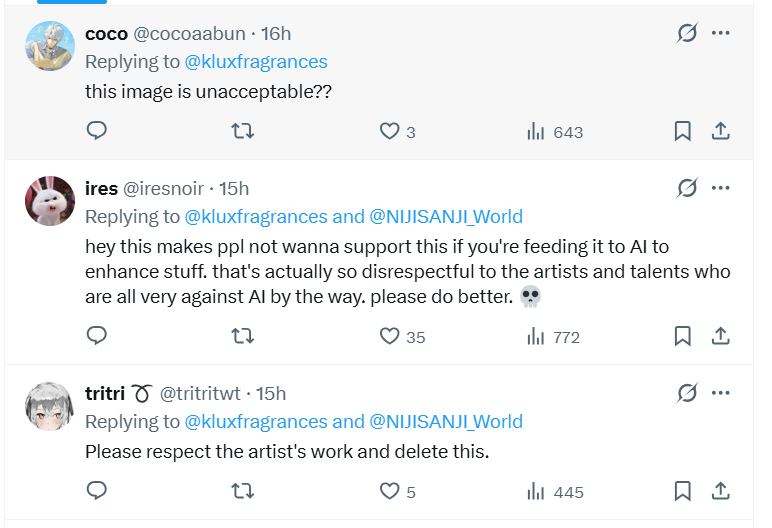Open ires profile via display name
Image resolution: width=772 pixels, height=528 pixels.
[x=101, y=188]
